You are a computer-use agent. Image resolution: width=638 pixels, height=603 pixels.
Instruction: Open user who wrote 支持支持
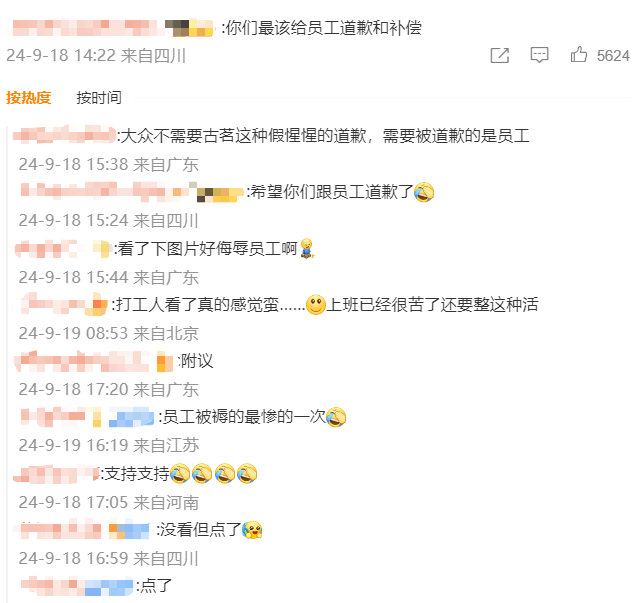(56, 474)
